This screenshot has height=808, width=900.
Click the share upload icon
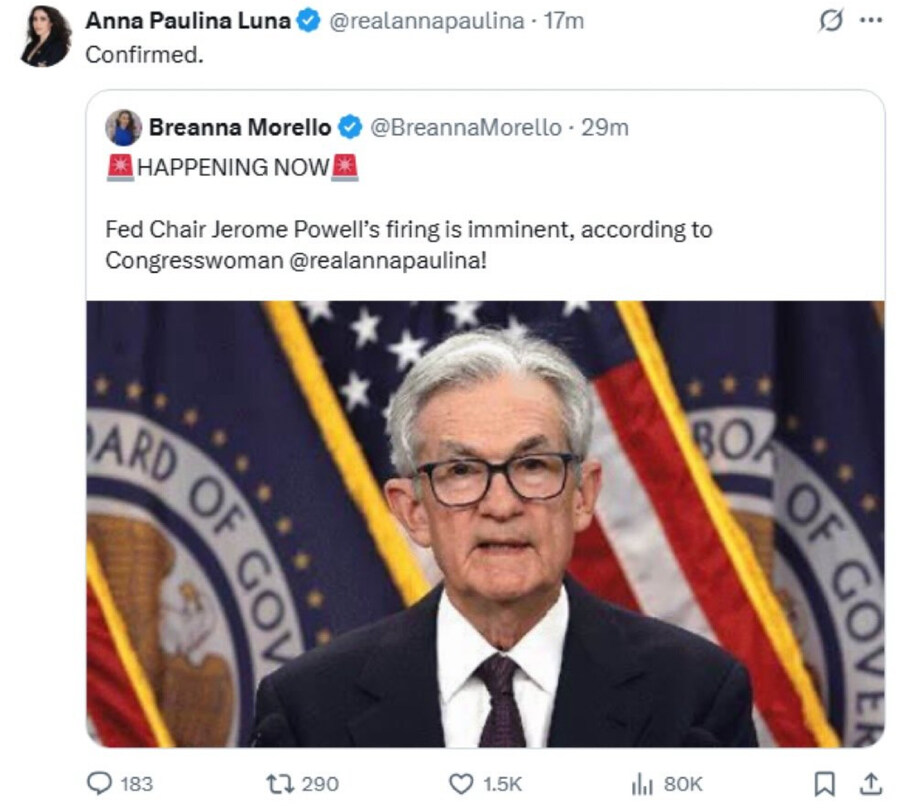point(871,784)
